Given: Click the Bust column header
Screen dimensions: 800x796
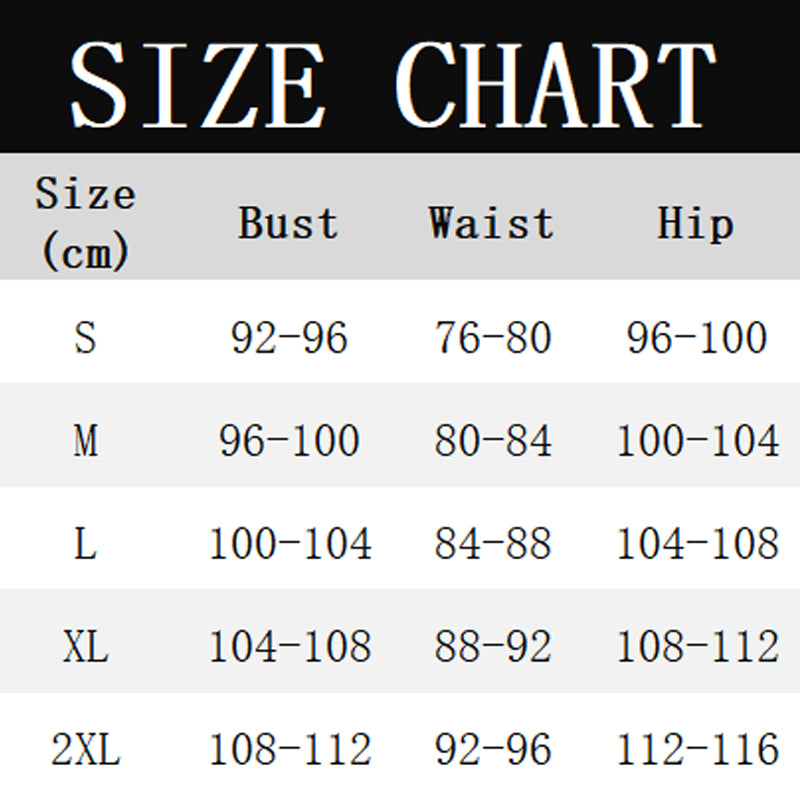Looking at the screenshot, I should [x=288, y=222].
